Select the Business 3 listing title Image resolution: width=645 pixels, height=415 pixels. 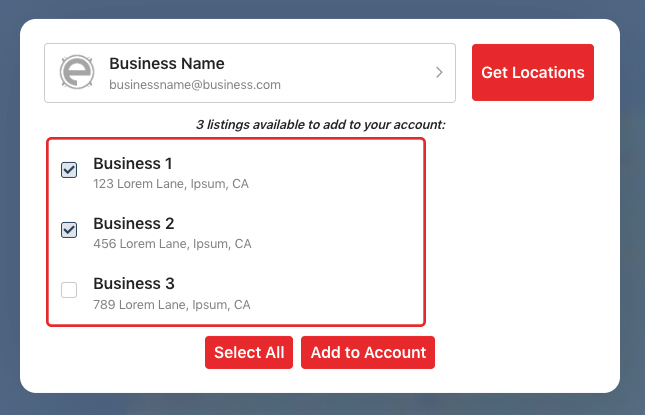click(x=134, y=283)
